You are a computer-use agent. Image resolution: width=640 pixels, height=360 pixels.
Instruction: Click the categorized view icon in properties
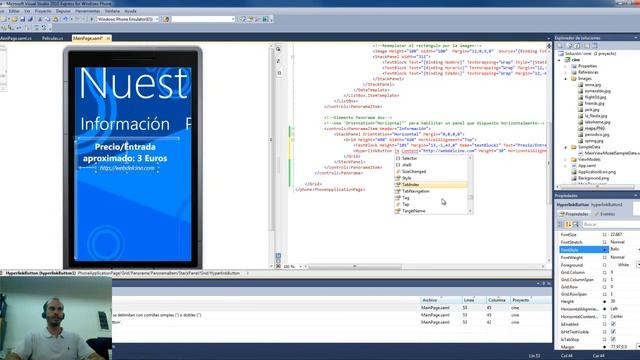[x=560, y=224]
